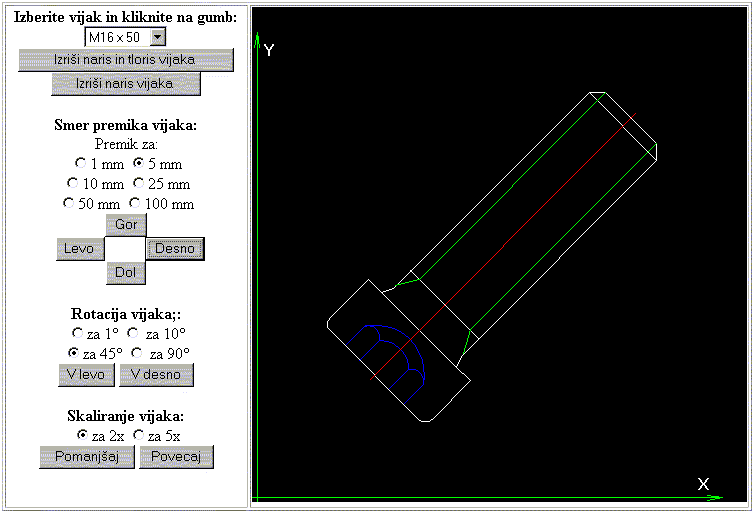
Task: Click 'Izberite vijak in kliknite na gumb:' heading
Action: tap(126, 17)
